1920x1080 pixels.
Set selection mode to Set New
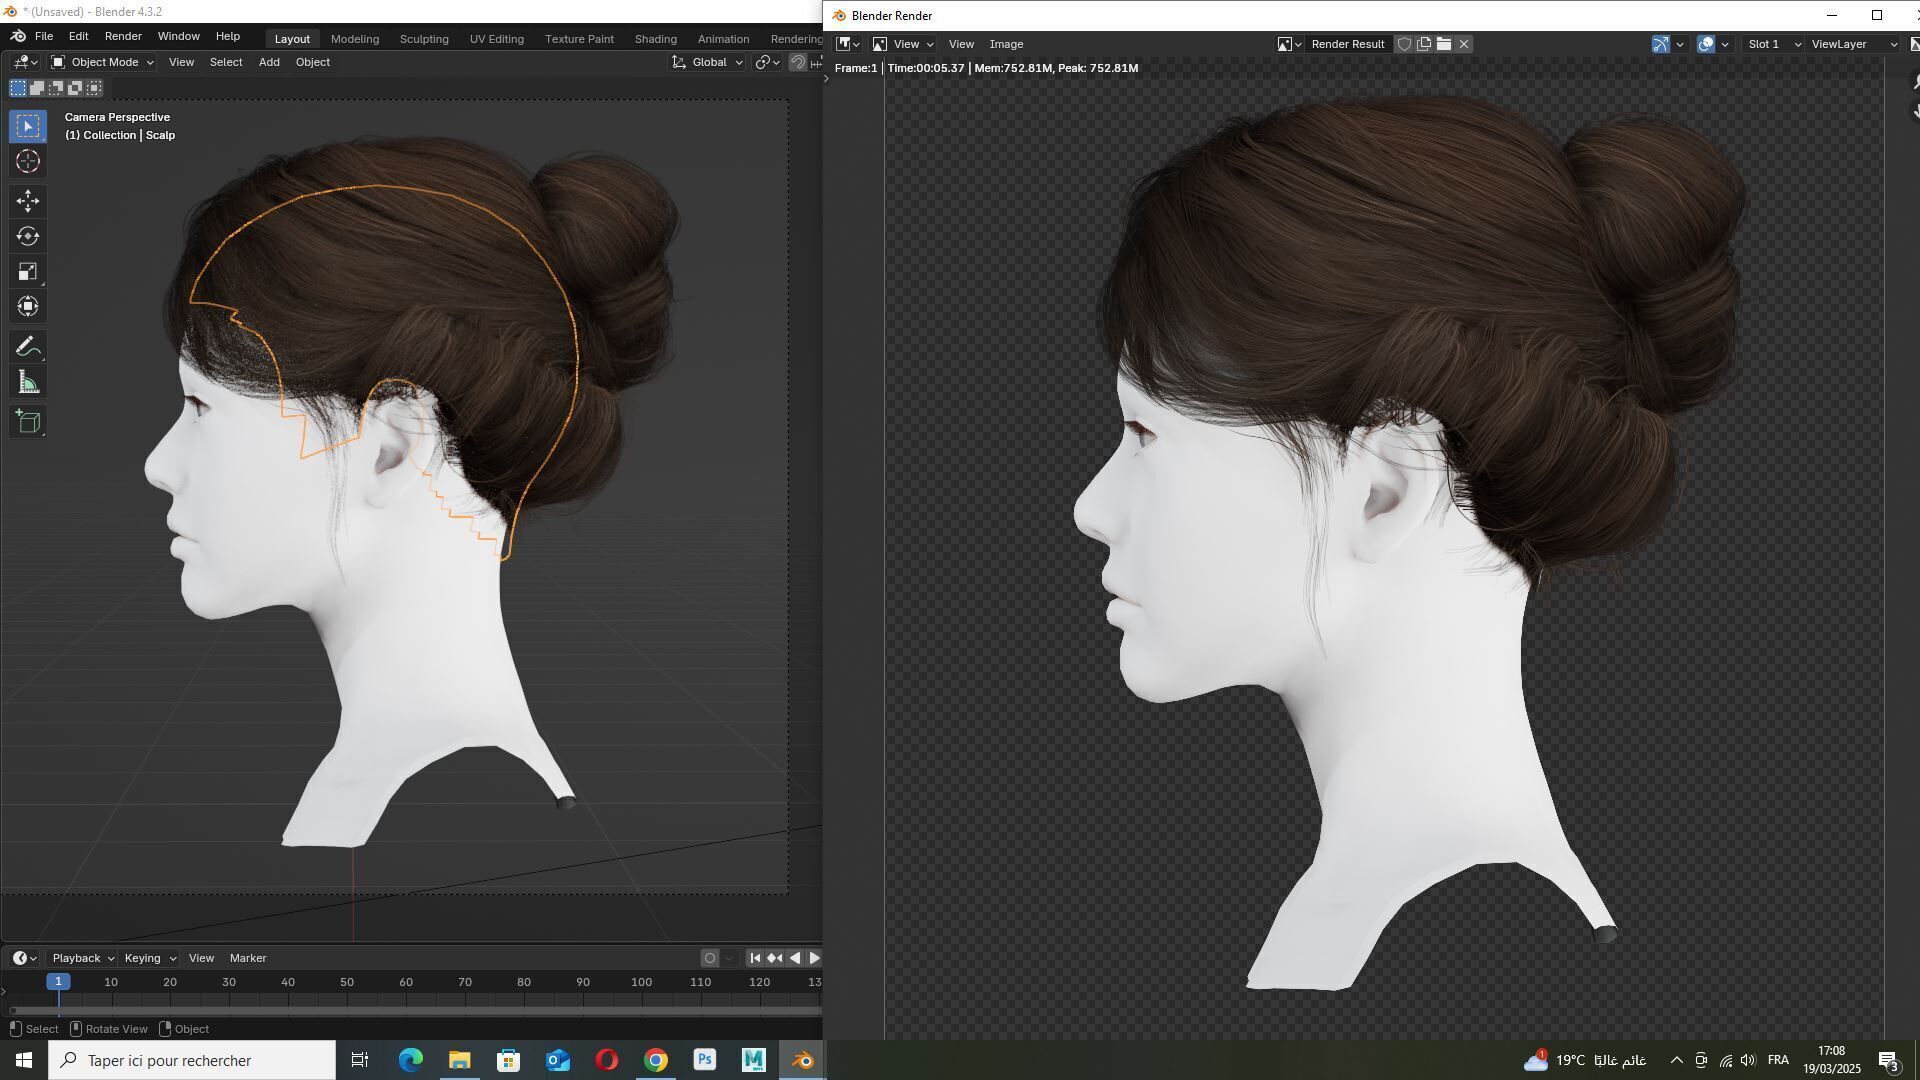click(x=18, y=88)
